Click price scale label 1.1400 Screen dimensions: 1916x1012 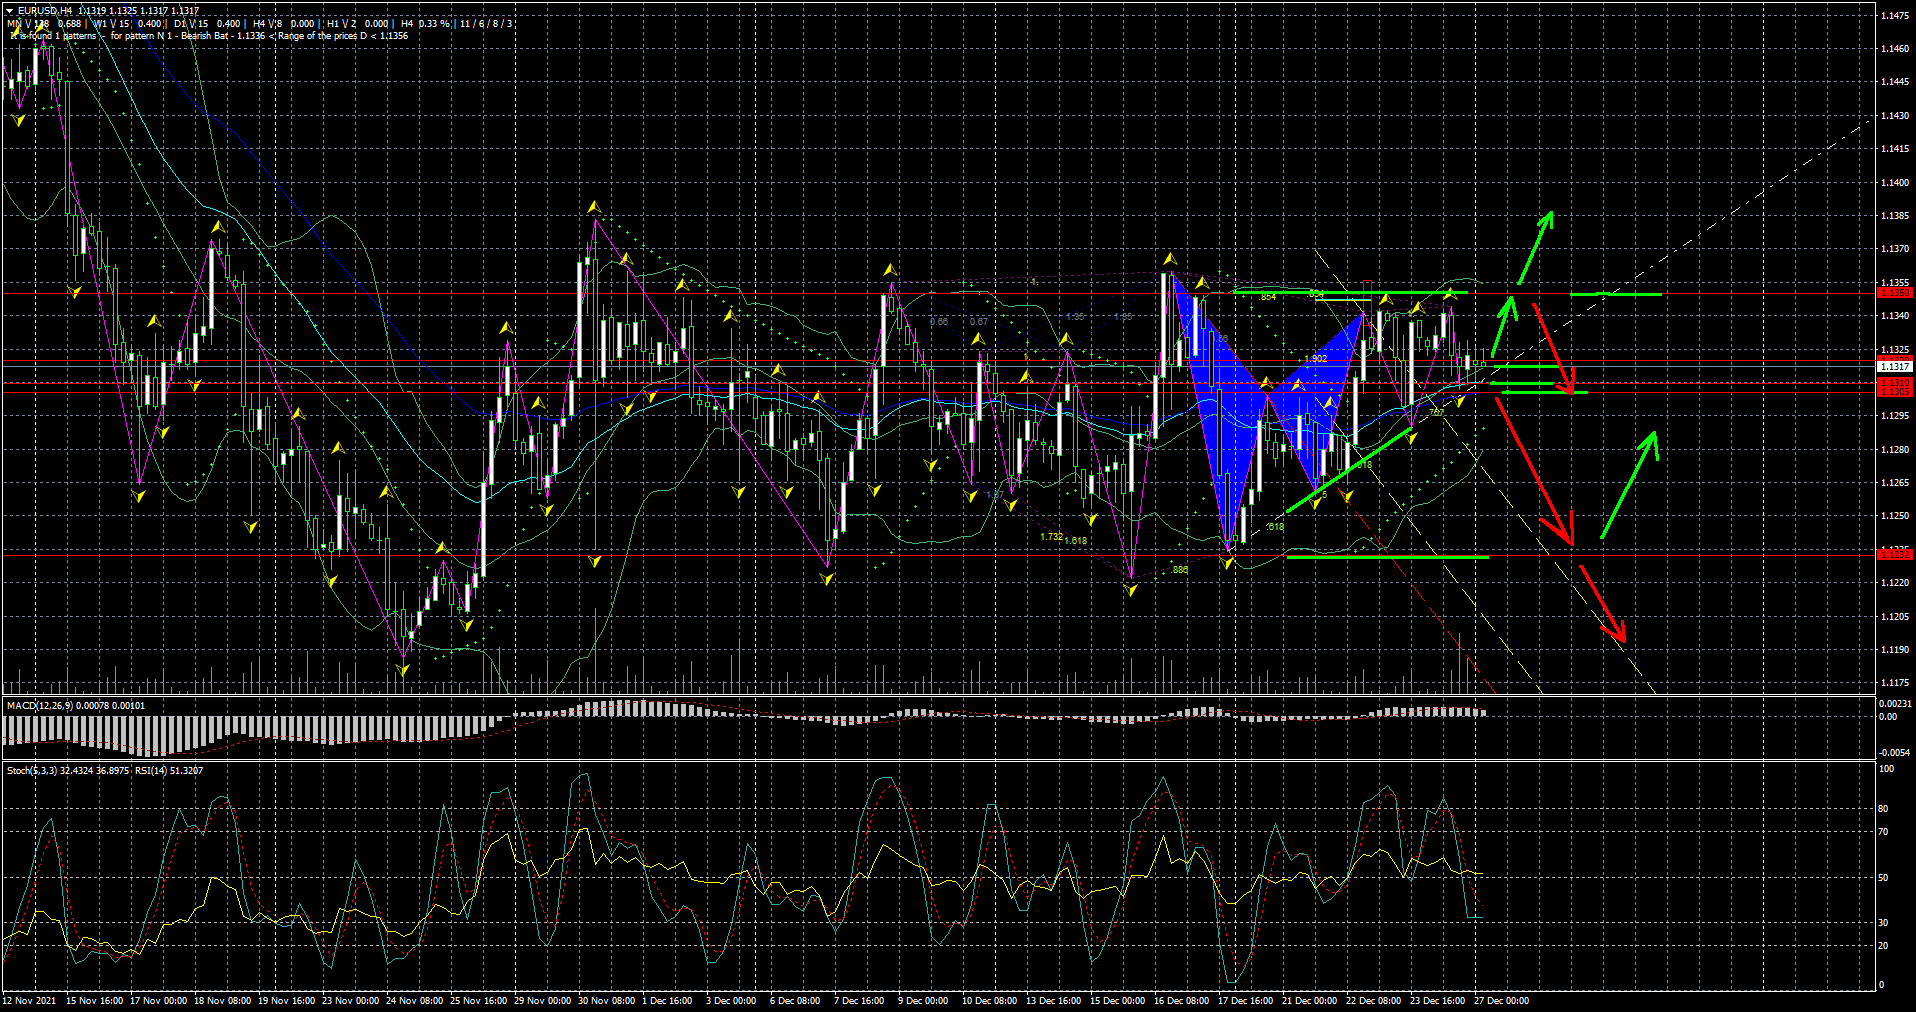click(1895, 183)
